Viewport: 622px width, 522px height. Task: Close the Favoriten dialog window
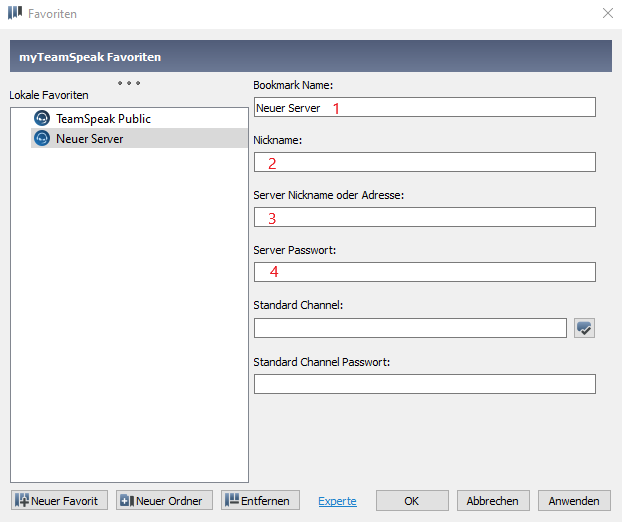pos(608,13)
